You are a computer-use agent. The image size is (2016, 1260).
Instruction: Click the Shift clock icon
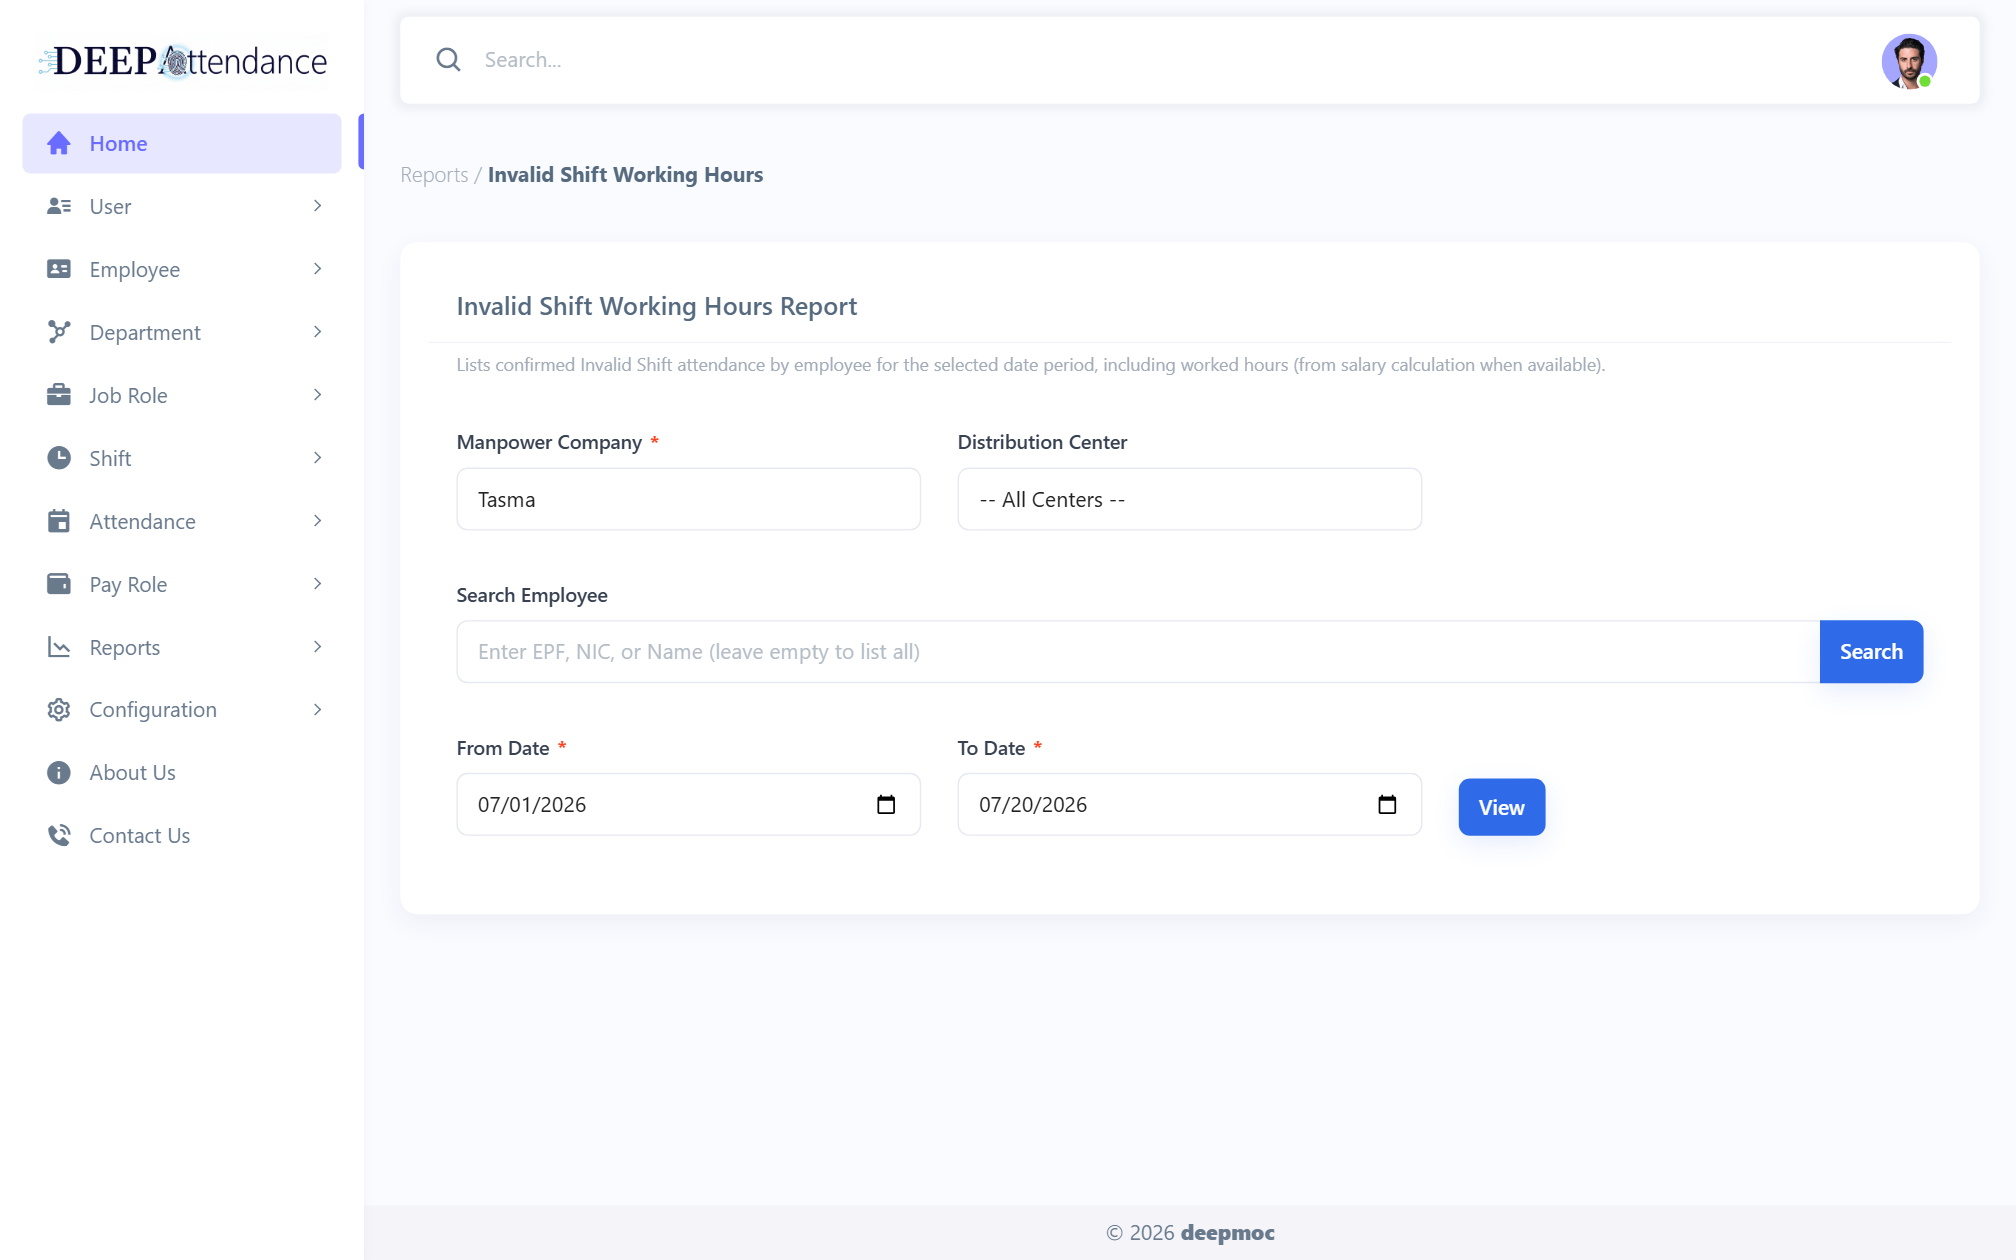(x=59, y=458)
